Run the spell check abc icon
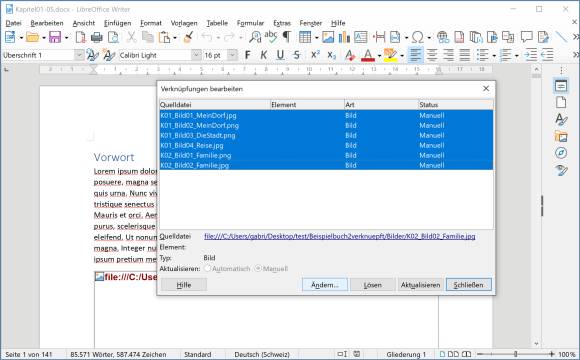 (271, 37)
